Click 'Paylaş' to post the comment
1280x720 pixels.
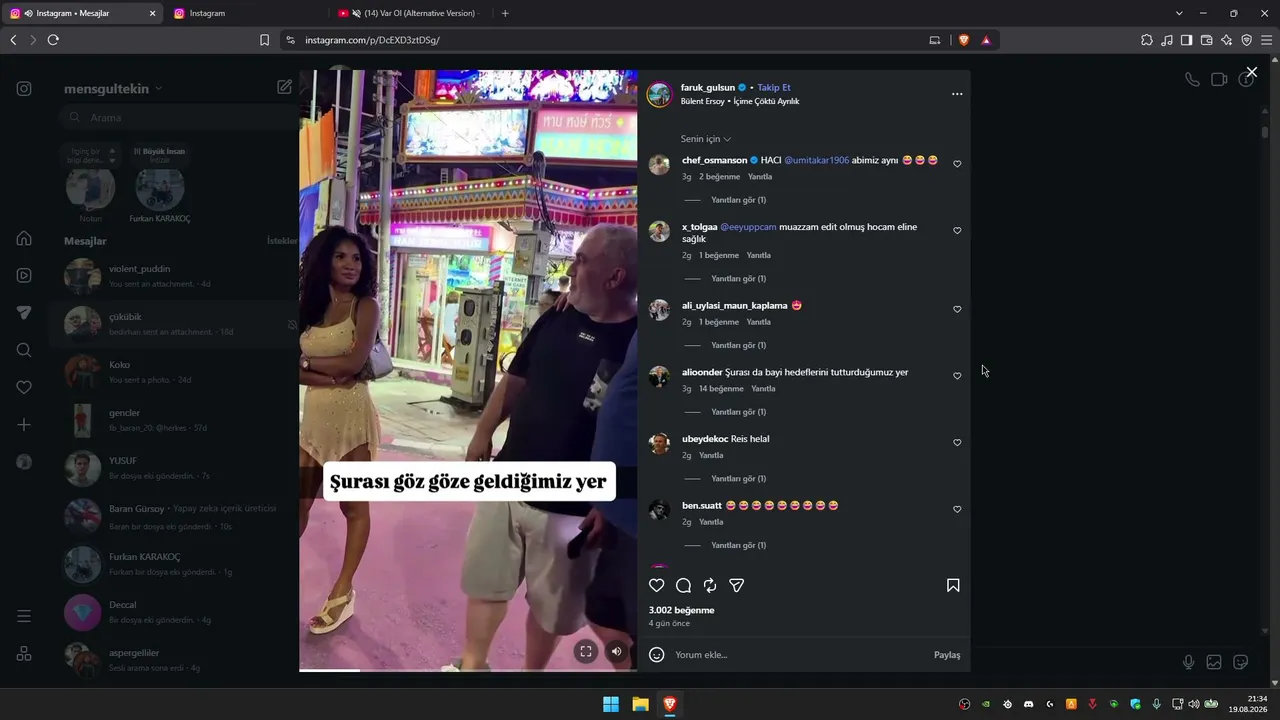point(947,655)
